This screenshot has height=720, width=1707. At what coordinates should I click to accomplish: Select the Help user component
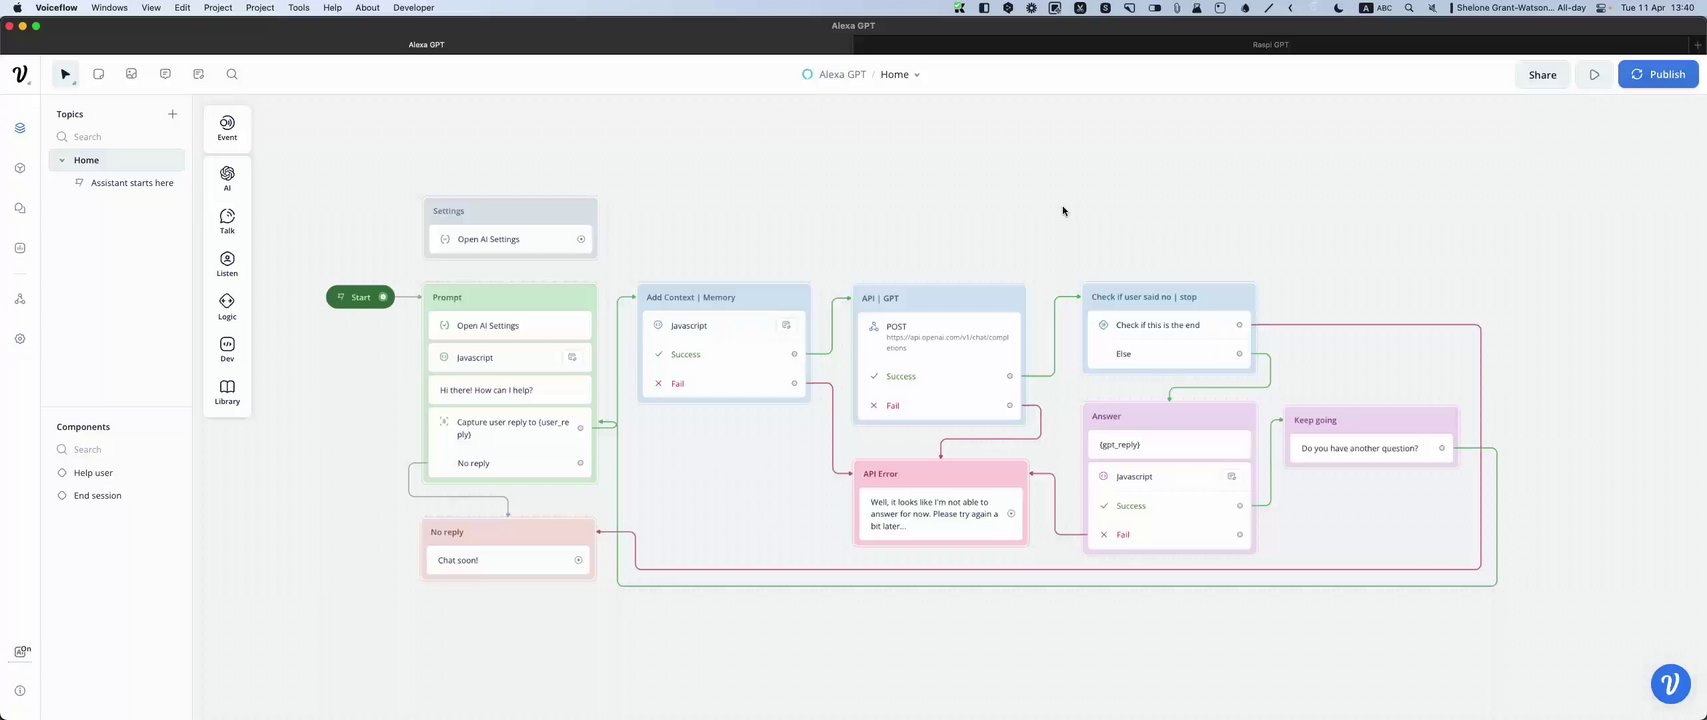(x=93, y=473)
